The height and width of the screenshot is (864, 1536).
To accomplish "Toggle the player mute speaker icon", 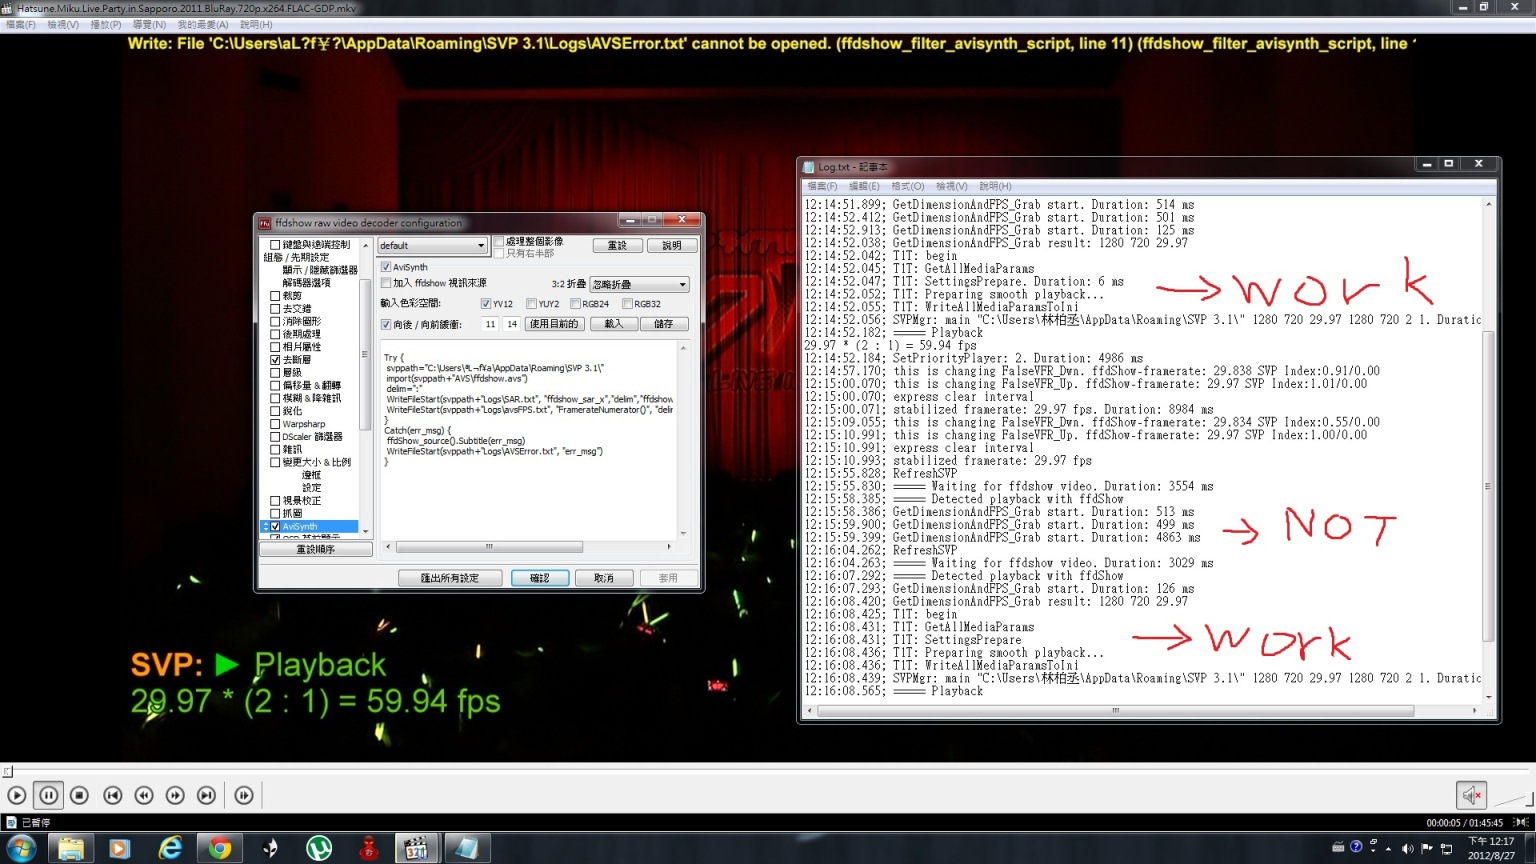I will point(1471,795).
